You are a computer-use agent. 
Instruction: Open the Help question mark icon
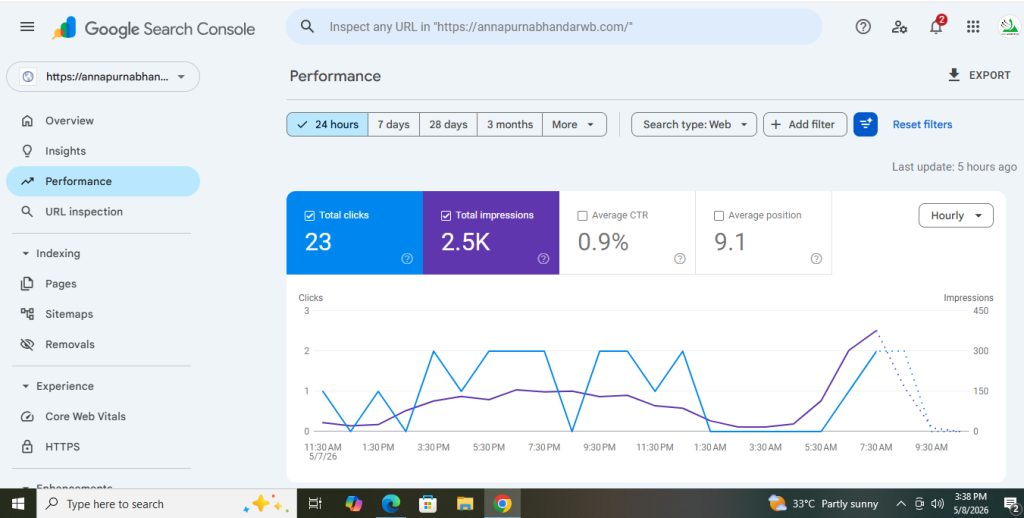[863, 27]
